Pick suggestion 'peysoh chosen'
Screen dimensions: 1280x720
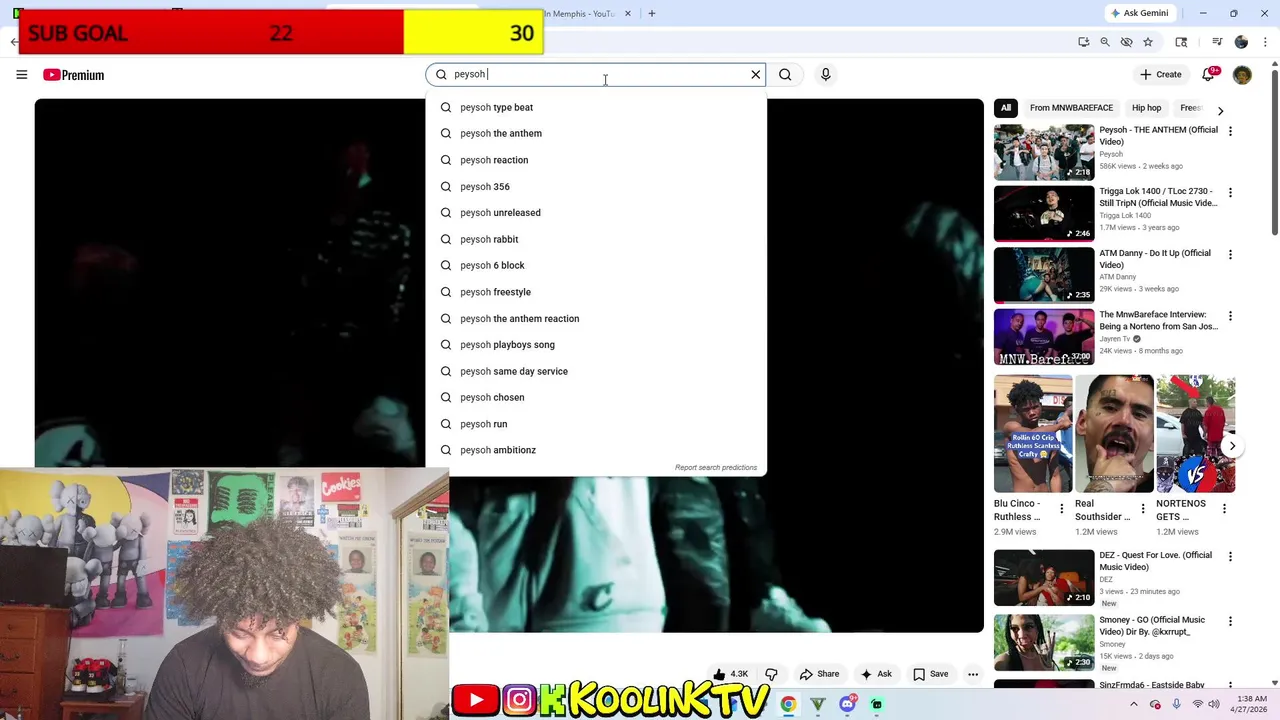point(596,397)
